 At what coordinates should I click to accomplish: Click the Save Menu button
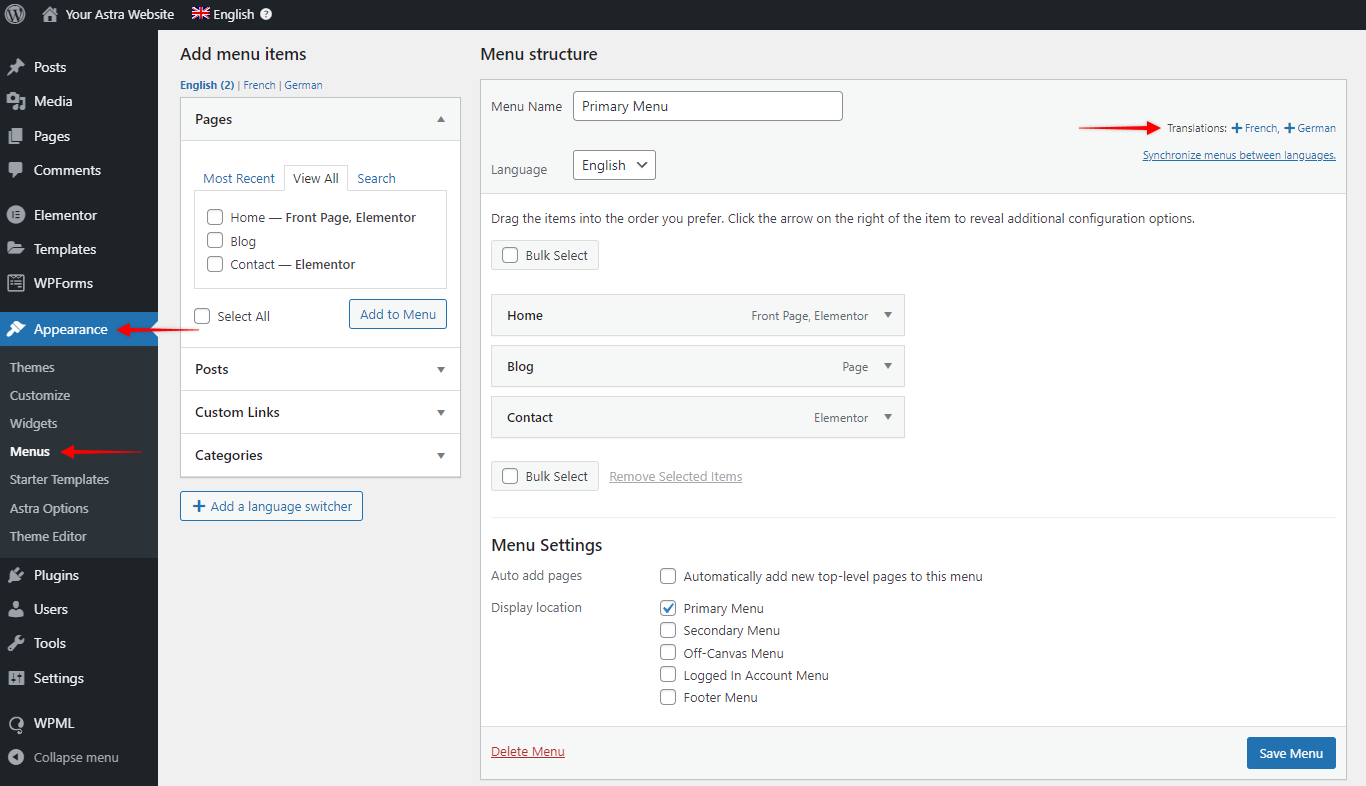[1291, 753]
